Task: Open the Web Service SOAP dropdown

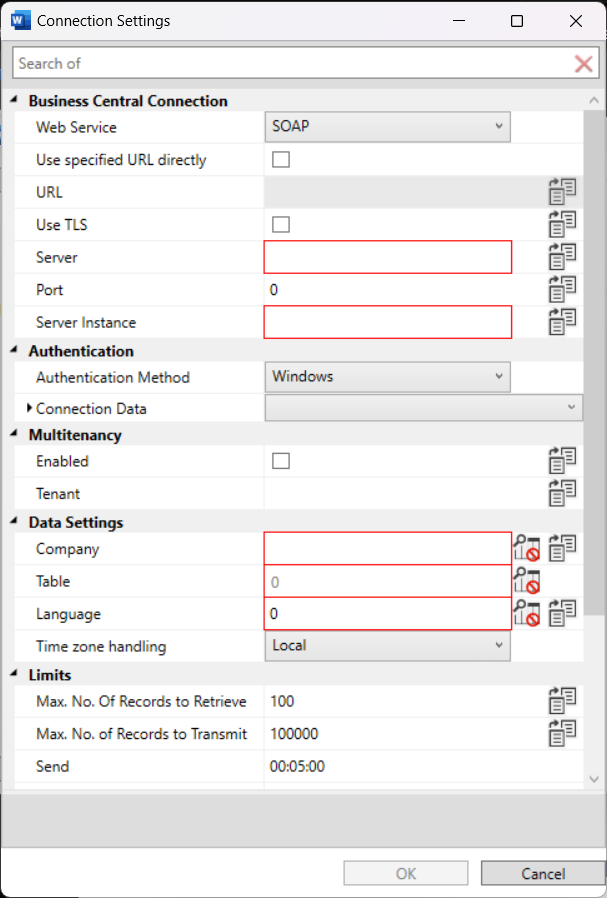Action: 388,127
